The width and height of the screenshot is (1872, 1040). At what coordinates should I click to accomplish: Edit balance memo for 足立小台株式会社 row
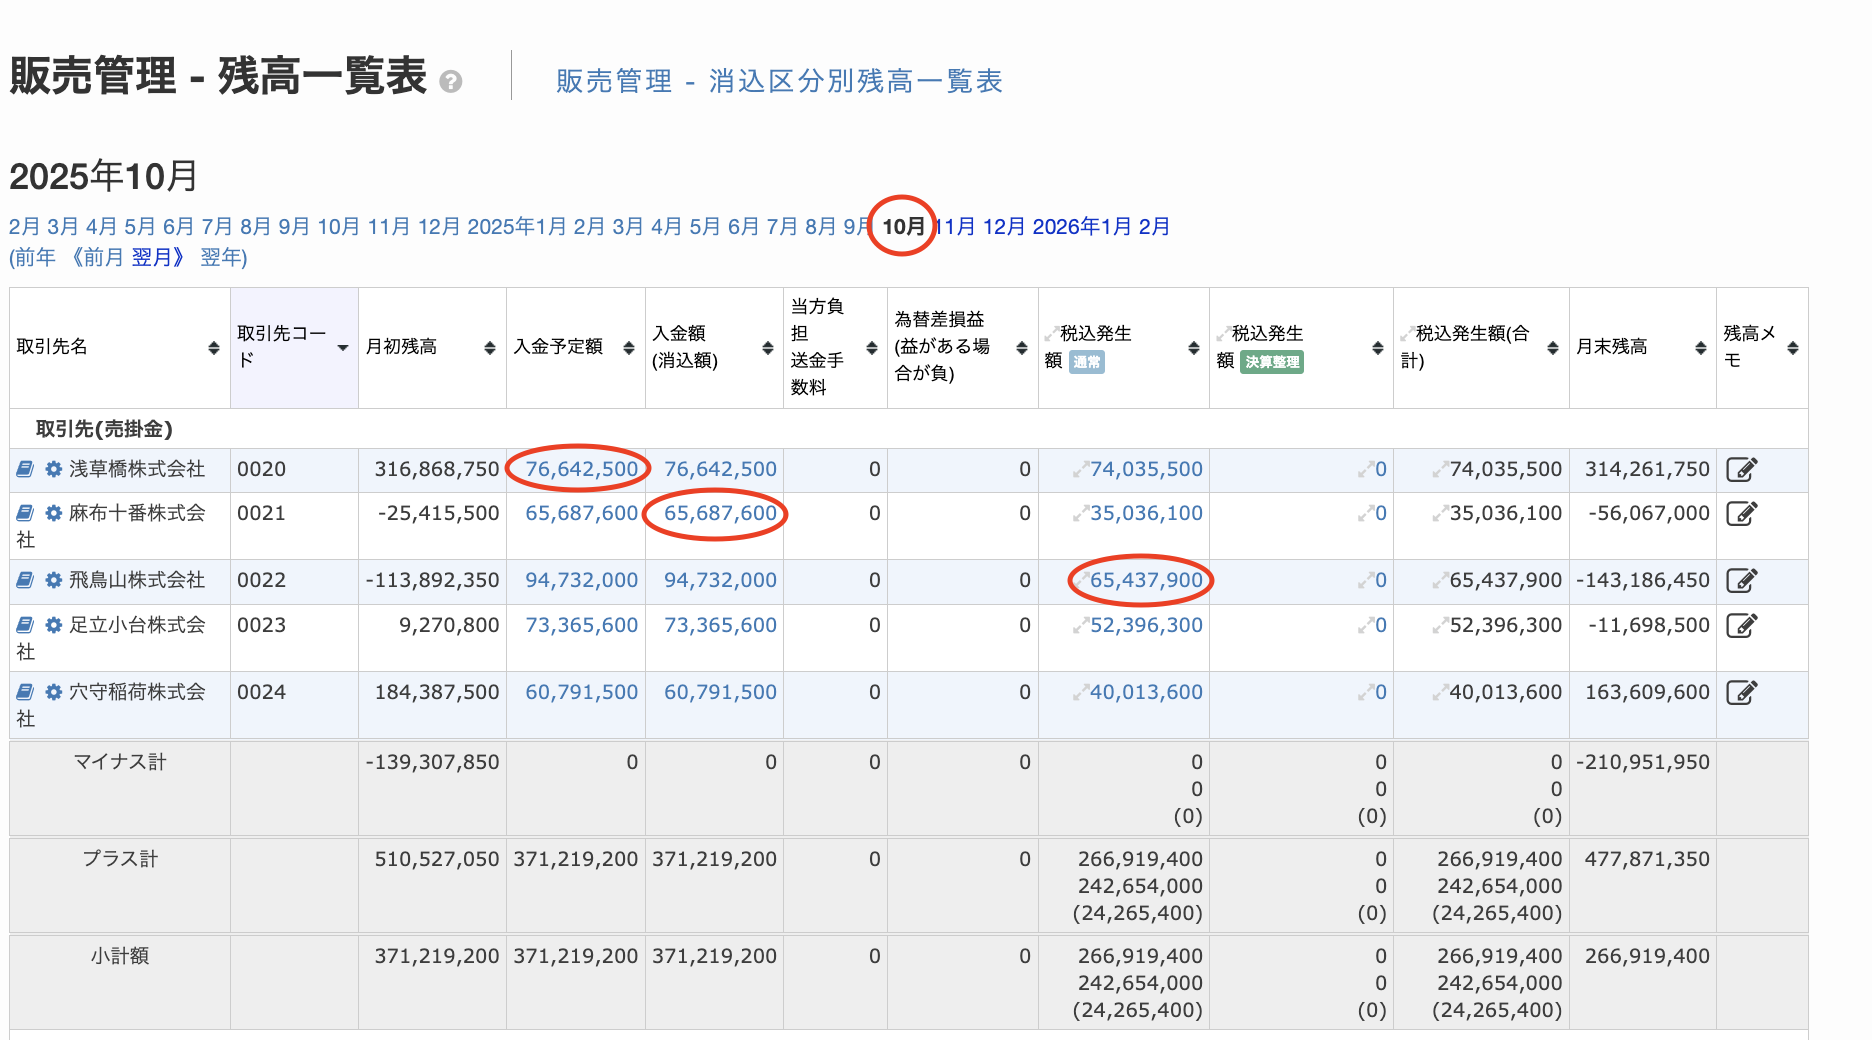point(1742,625)
